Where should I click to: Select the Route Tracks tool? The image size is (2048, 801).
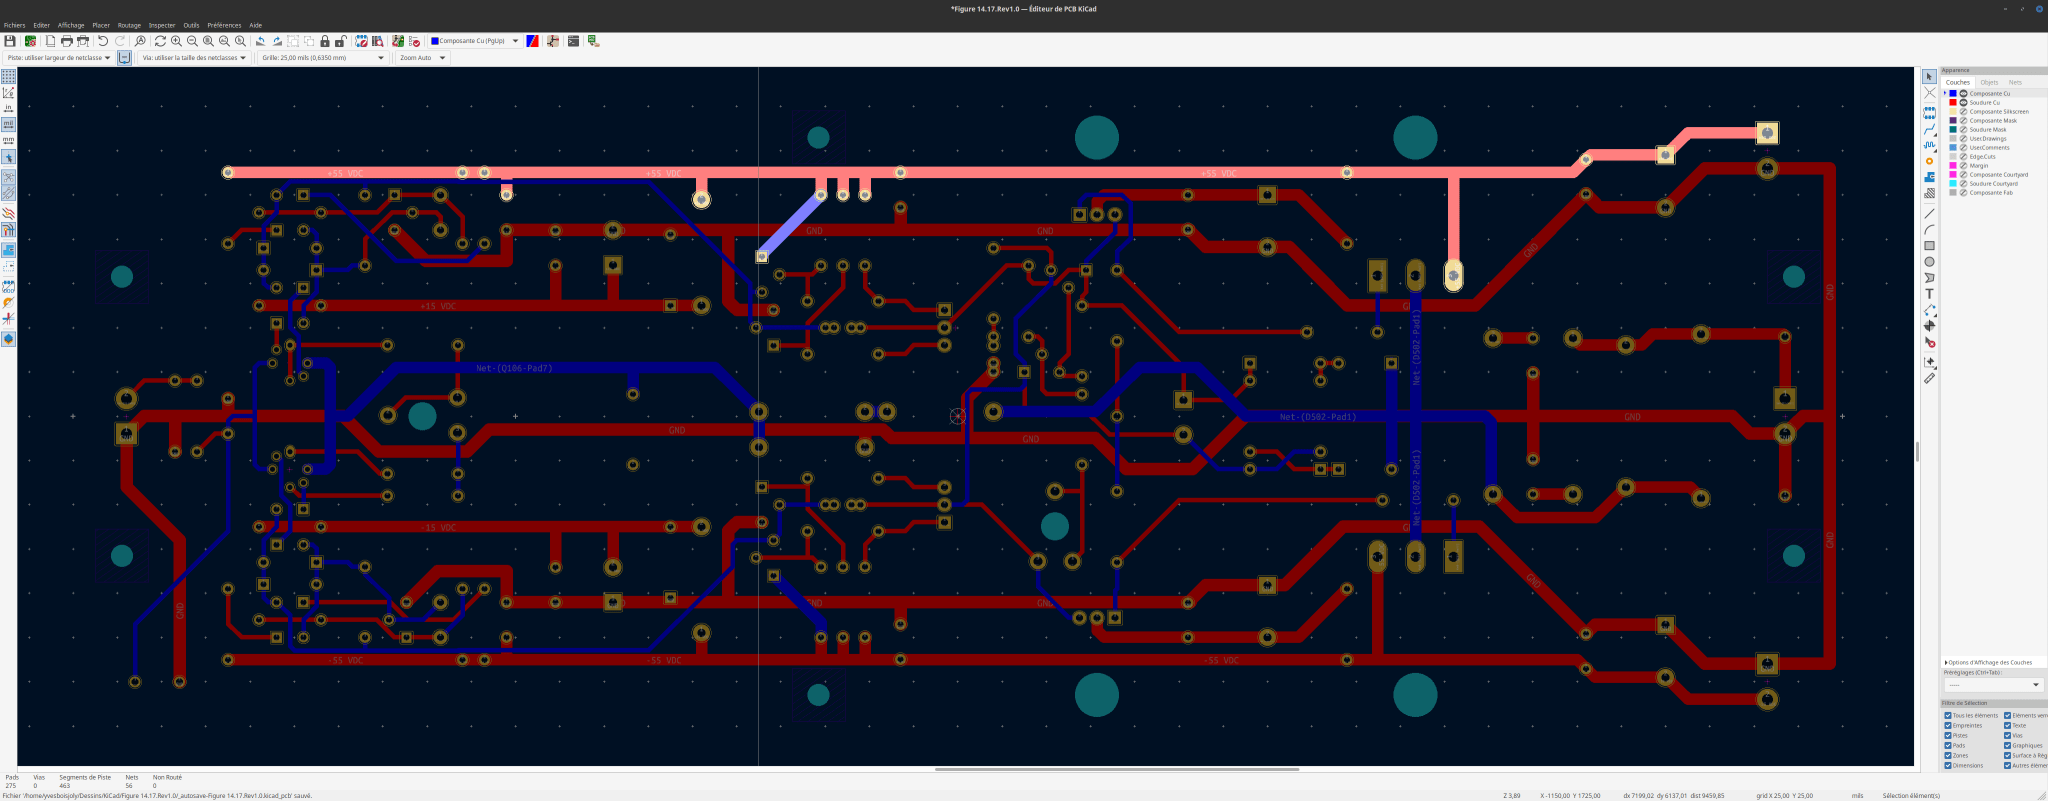click(1929, 129)
